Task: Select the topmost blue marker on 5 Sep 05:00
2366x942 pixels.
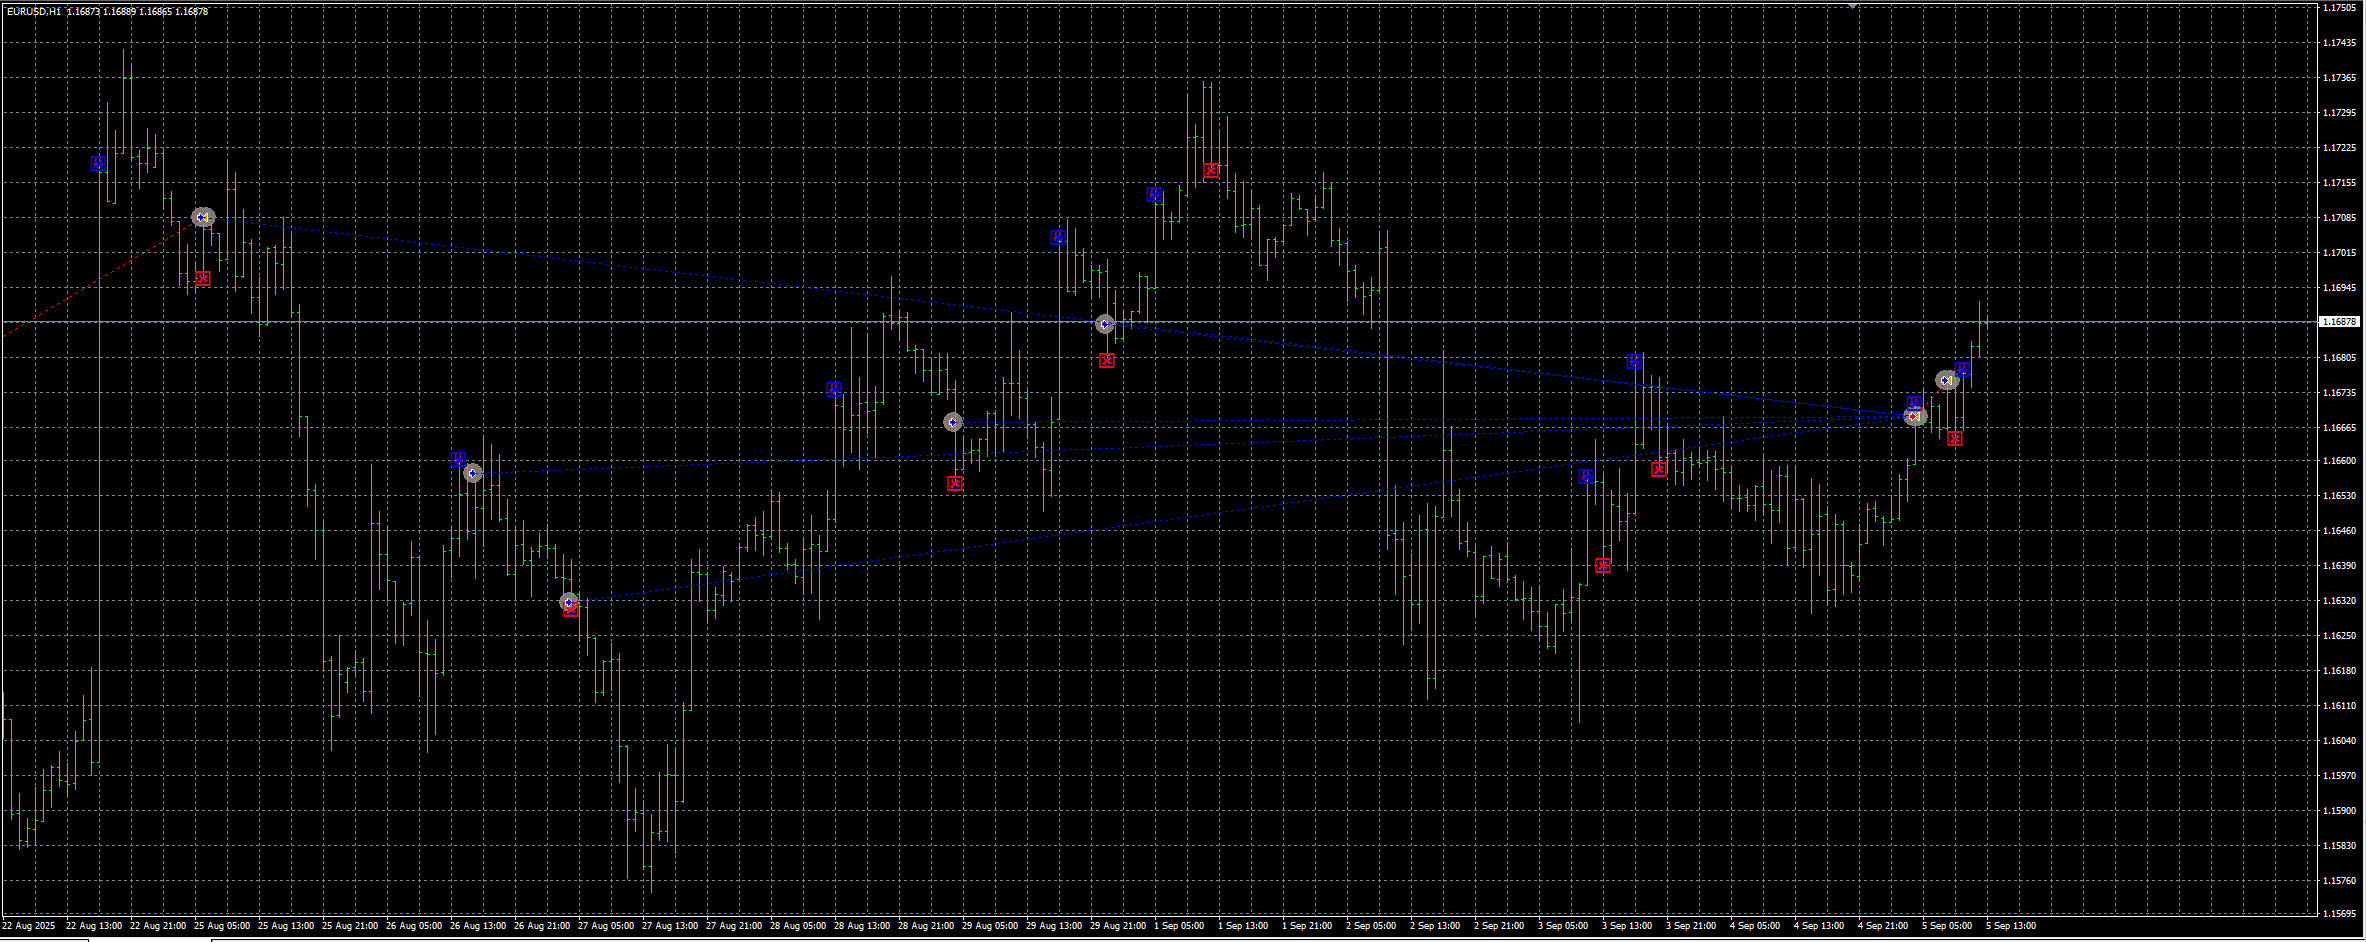Action: (x=1962, y=370)
